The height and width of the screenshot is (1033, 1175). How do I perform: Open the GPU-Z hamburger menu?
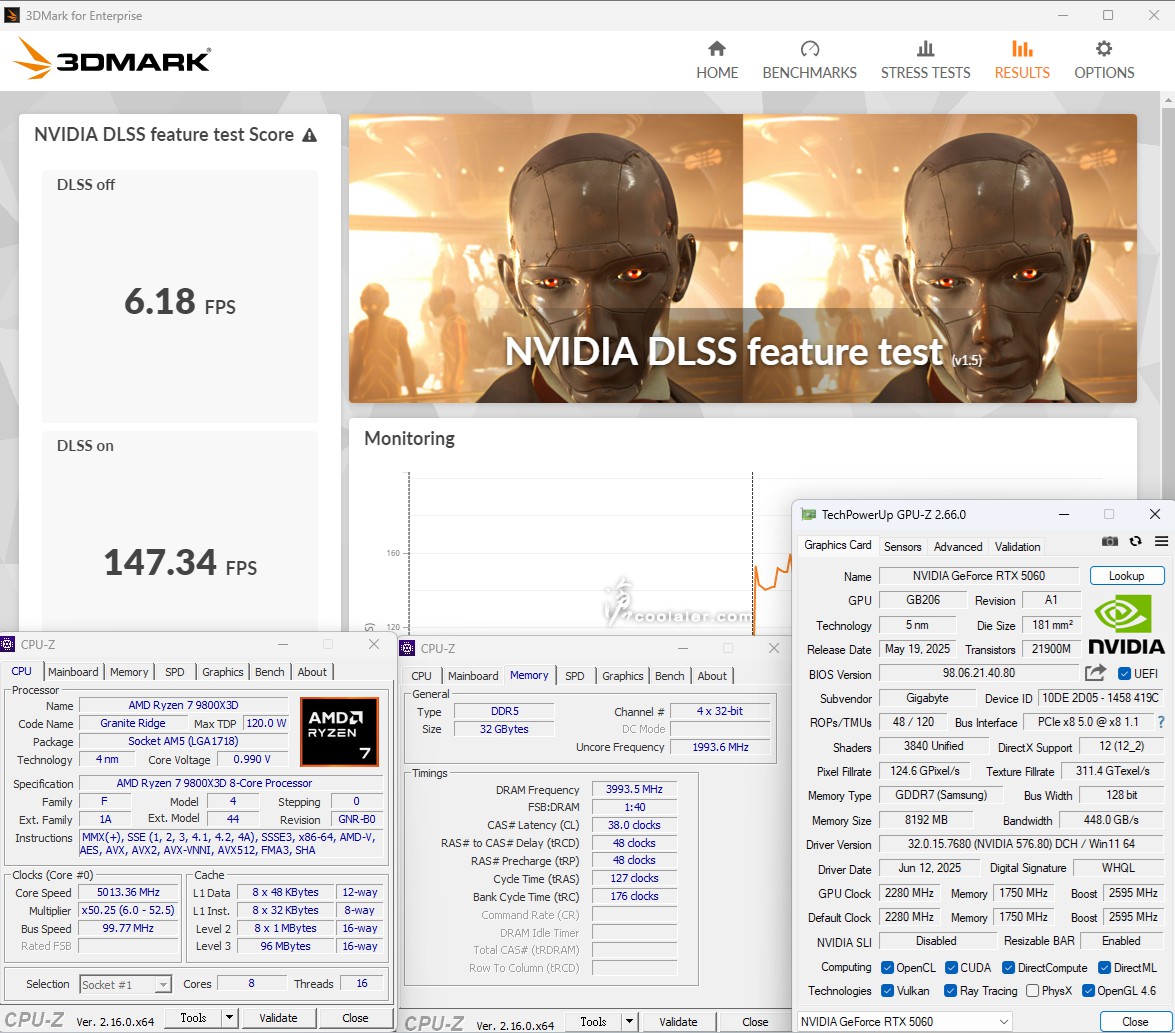click(1162, 541)
